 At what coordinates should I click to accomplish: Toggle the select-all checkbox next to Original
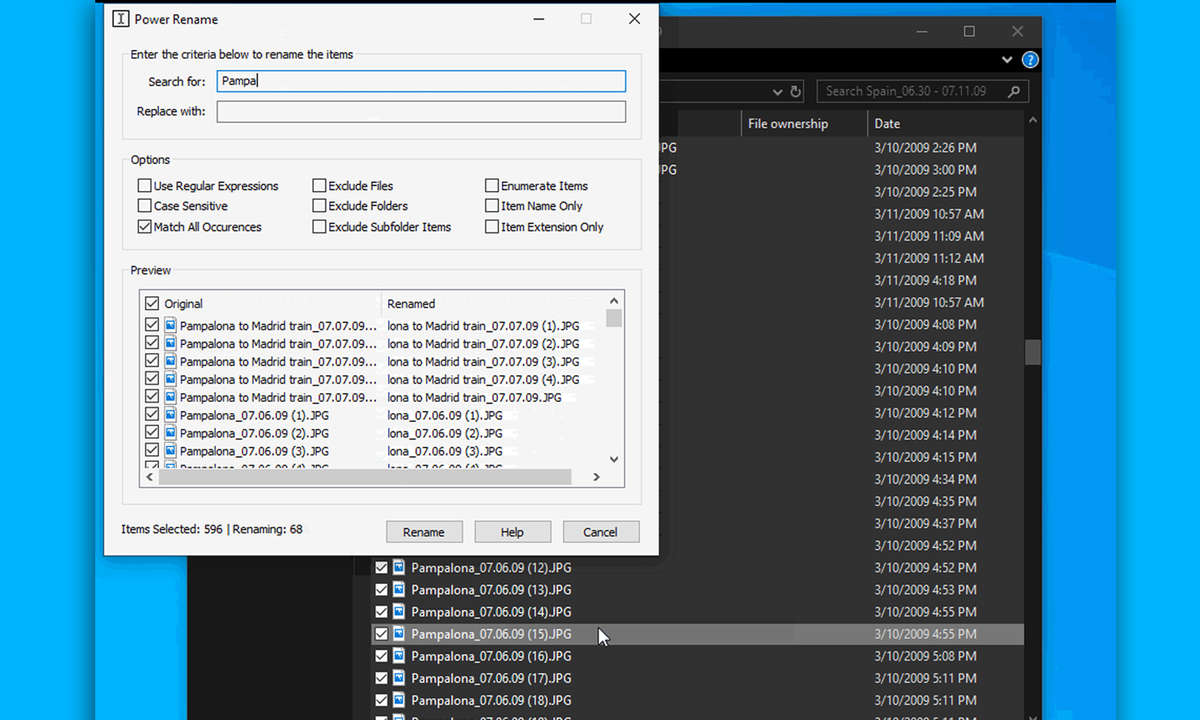coord(152,303)
